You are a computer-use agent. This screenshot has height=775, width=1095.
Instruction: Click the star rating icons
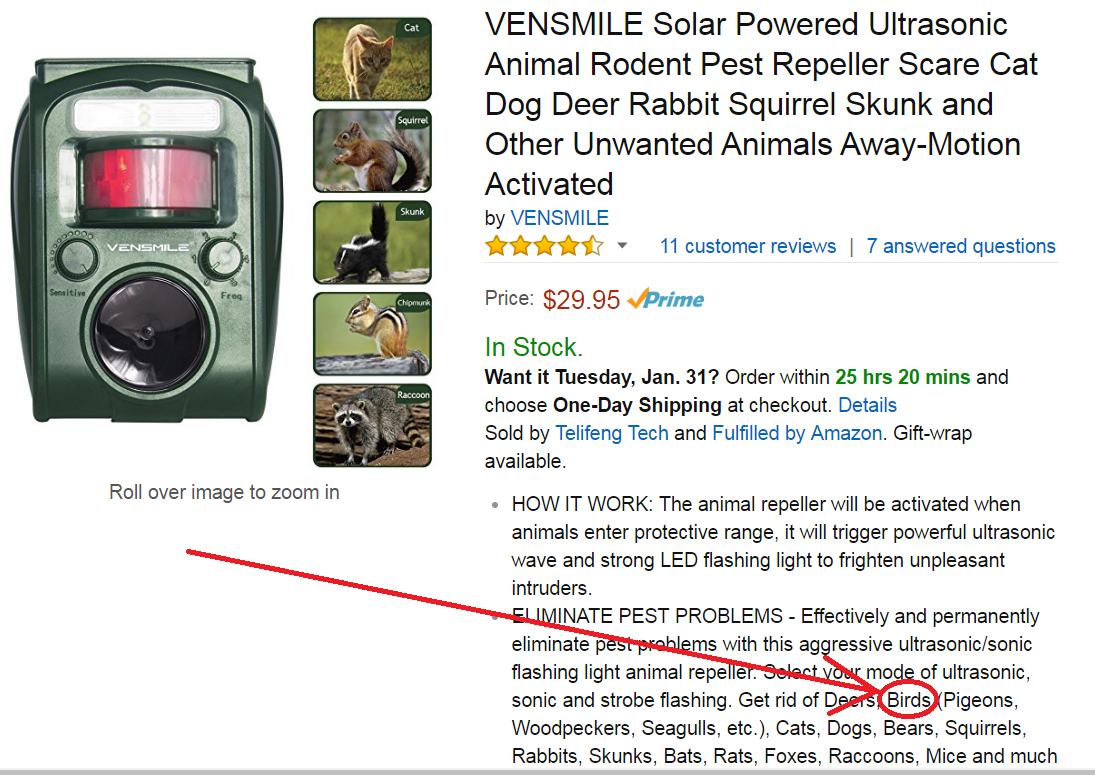click(545, 246)
